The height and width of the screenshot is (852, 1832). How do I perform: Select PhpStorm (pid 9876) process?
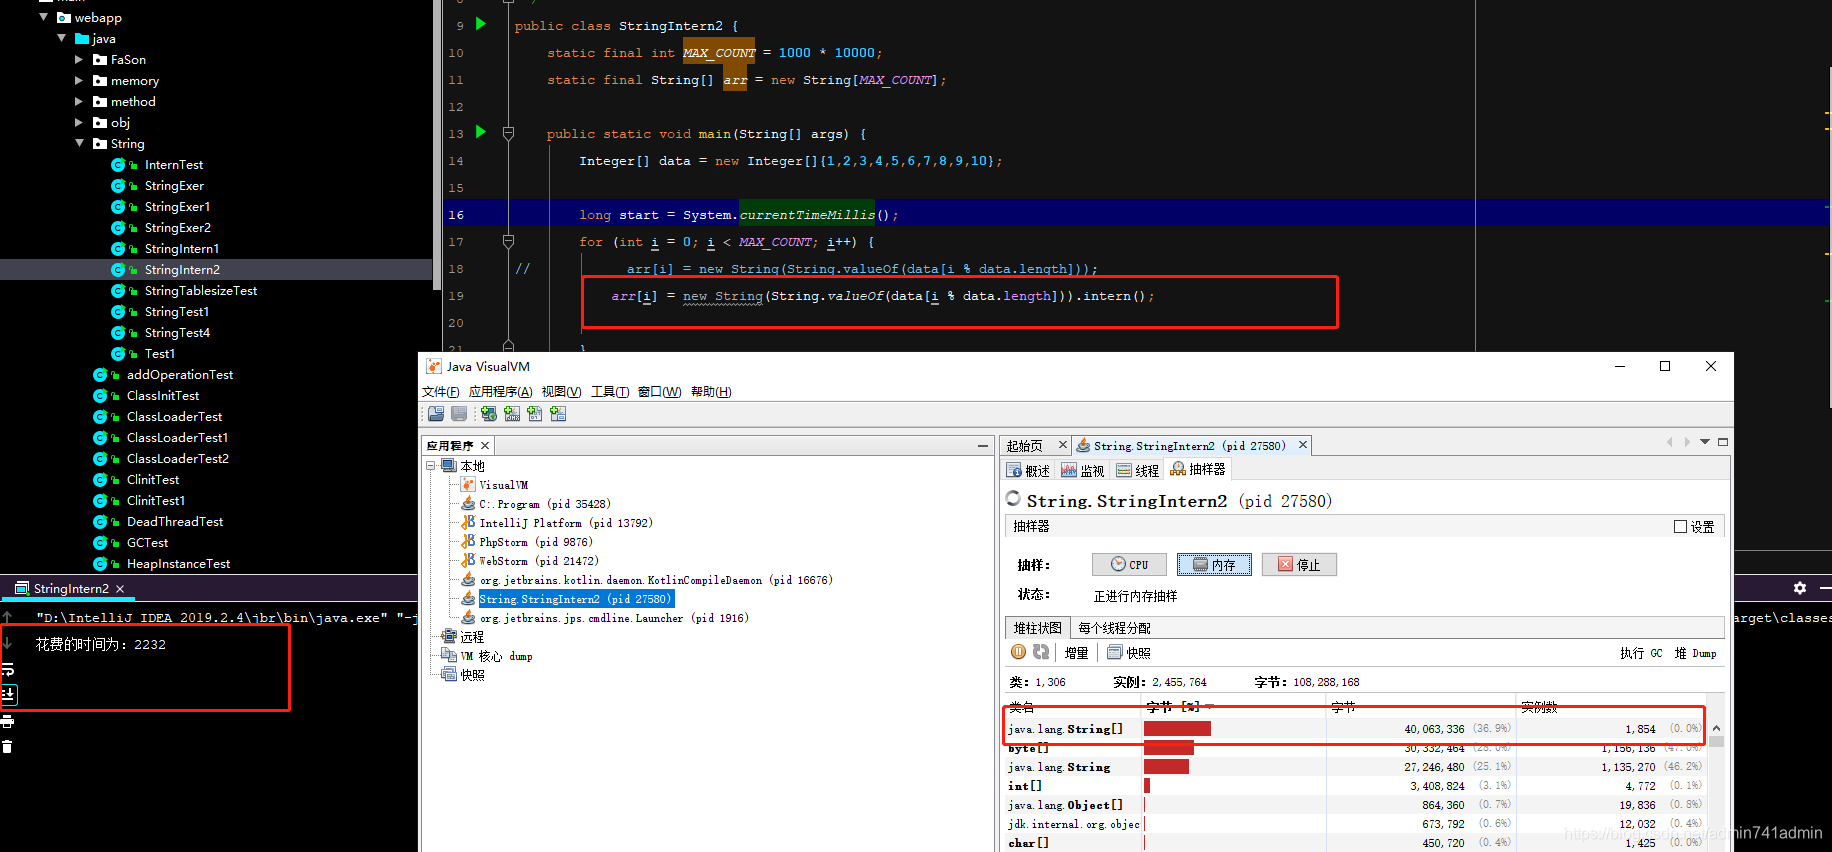tap(535, 542)
